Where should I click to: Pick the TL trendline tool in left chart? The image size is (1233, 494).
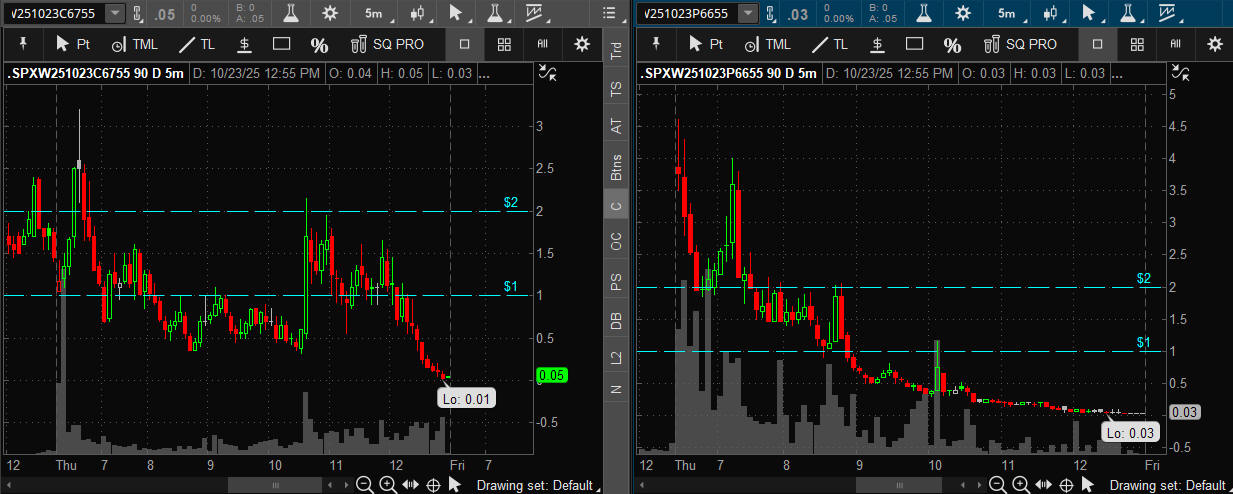tap(196, 44)
